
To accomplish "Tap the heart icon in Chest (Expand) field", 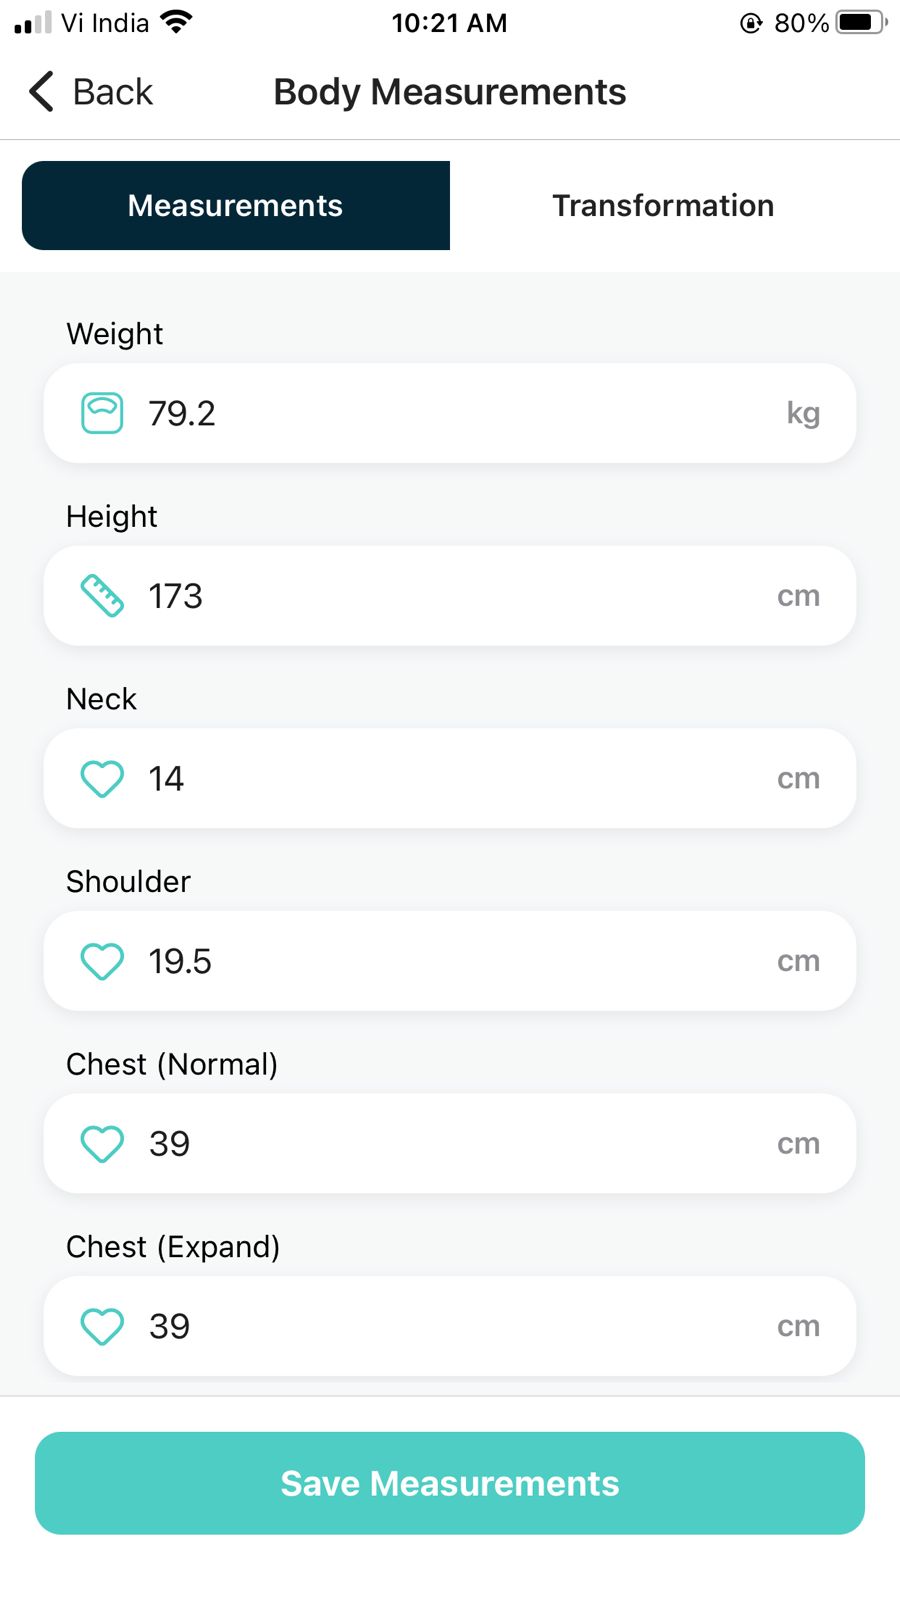I will [x=102, y=1327].
